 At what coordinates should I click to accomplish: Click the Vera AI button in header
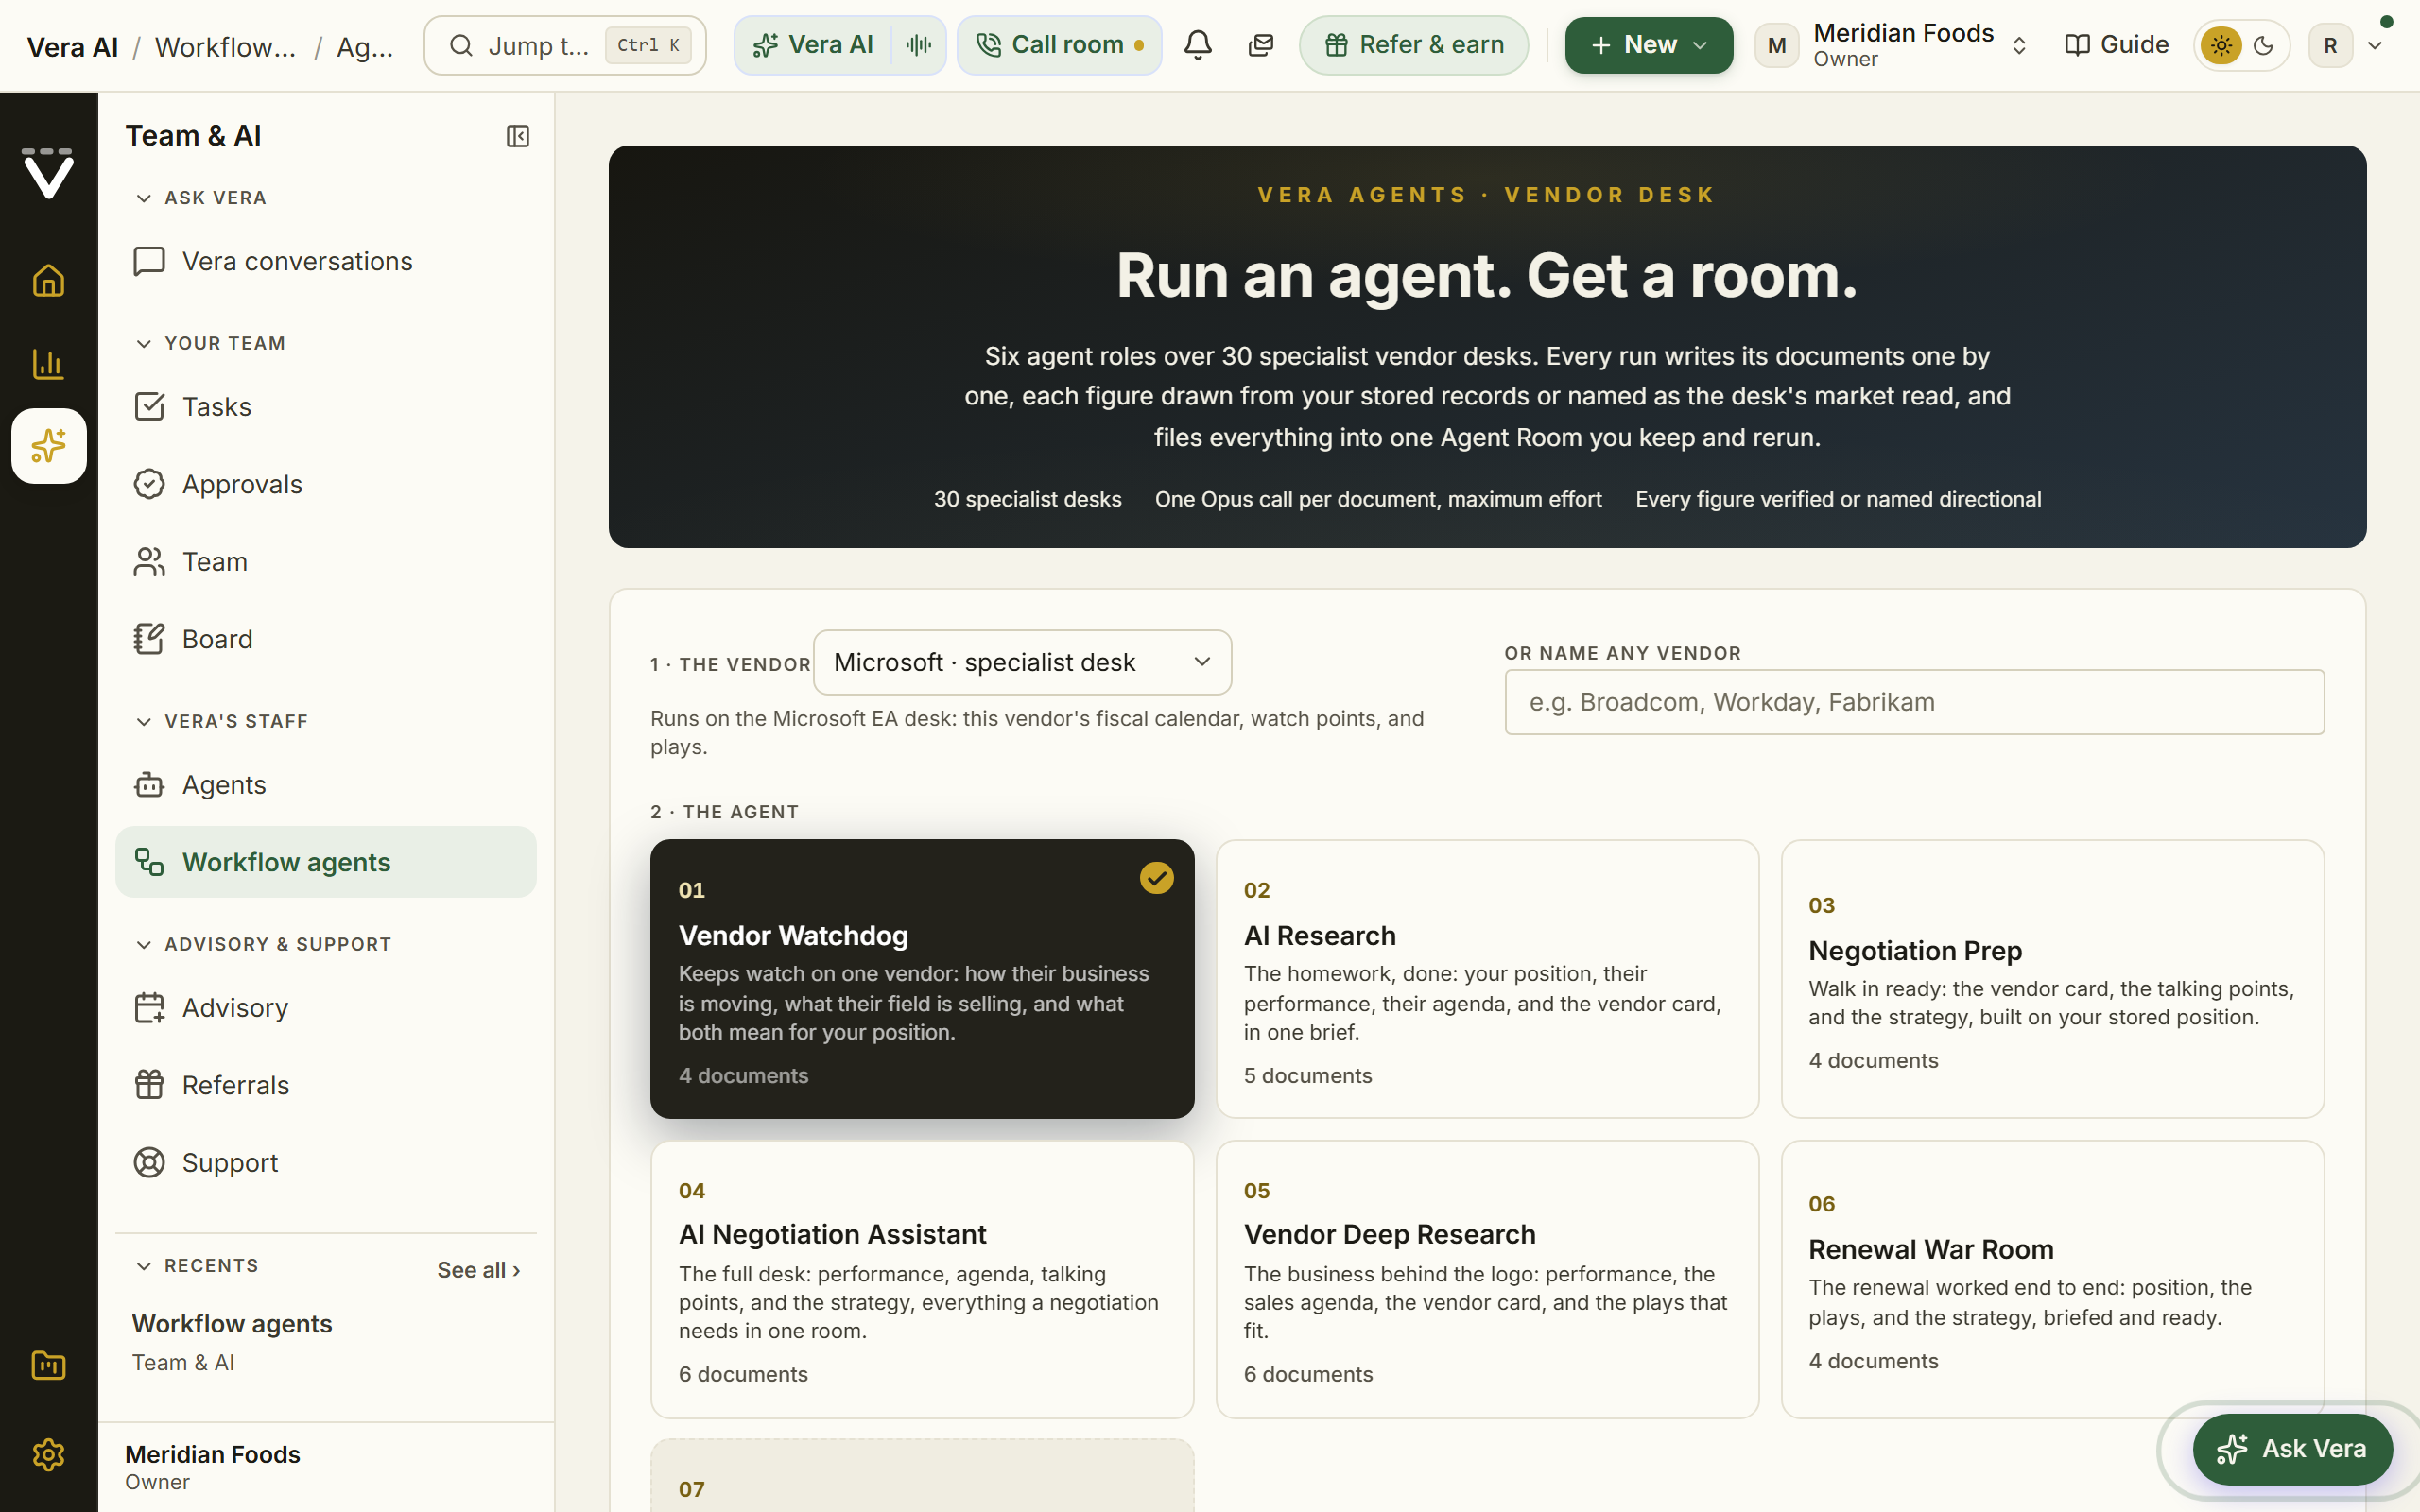coord(814,45)
